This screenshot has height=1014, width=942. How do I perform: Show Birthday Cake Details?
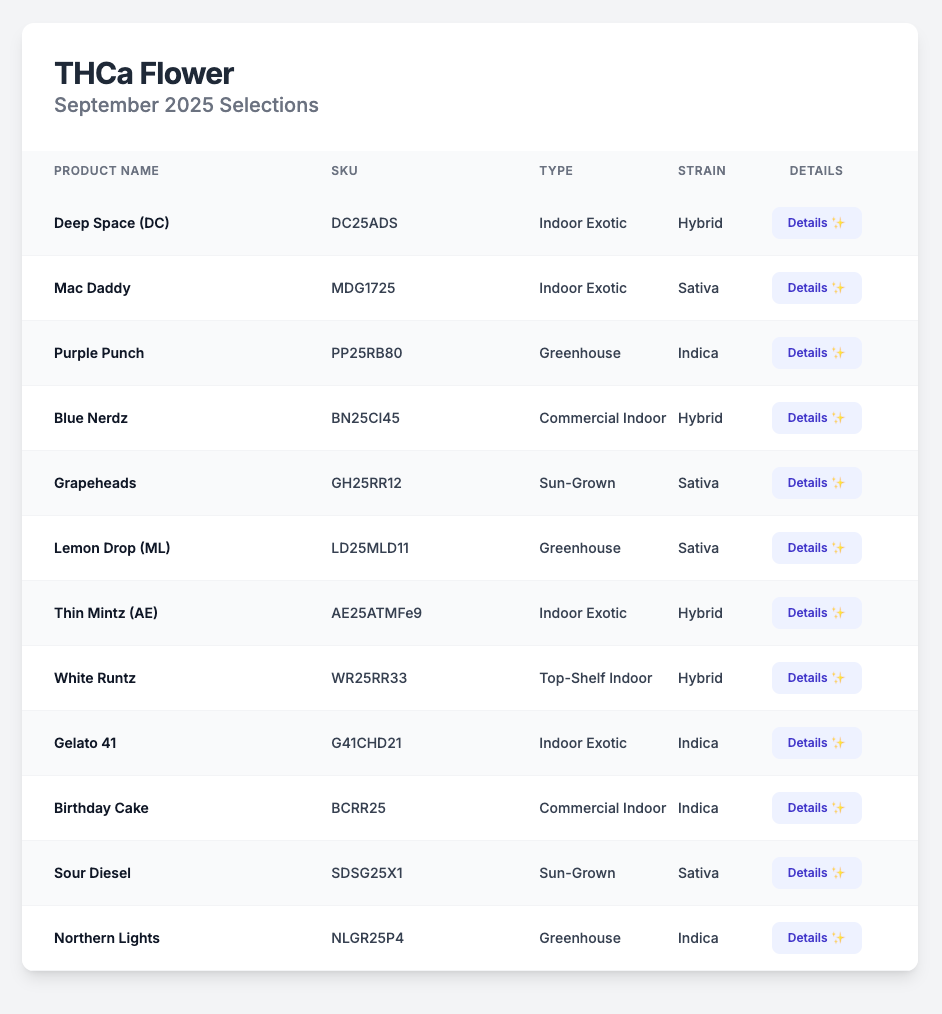(816, 808)
